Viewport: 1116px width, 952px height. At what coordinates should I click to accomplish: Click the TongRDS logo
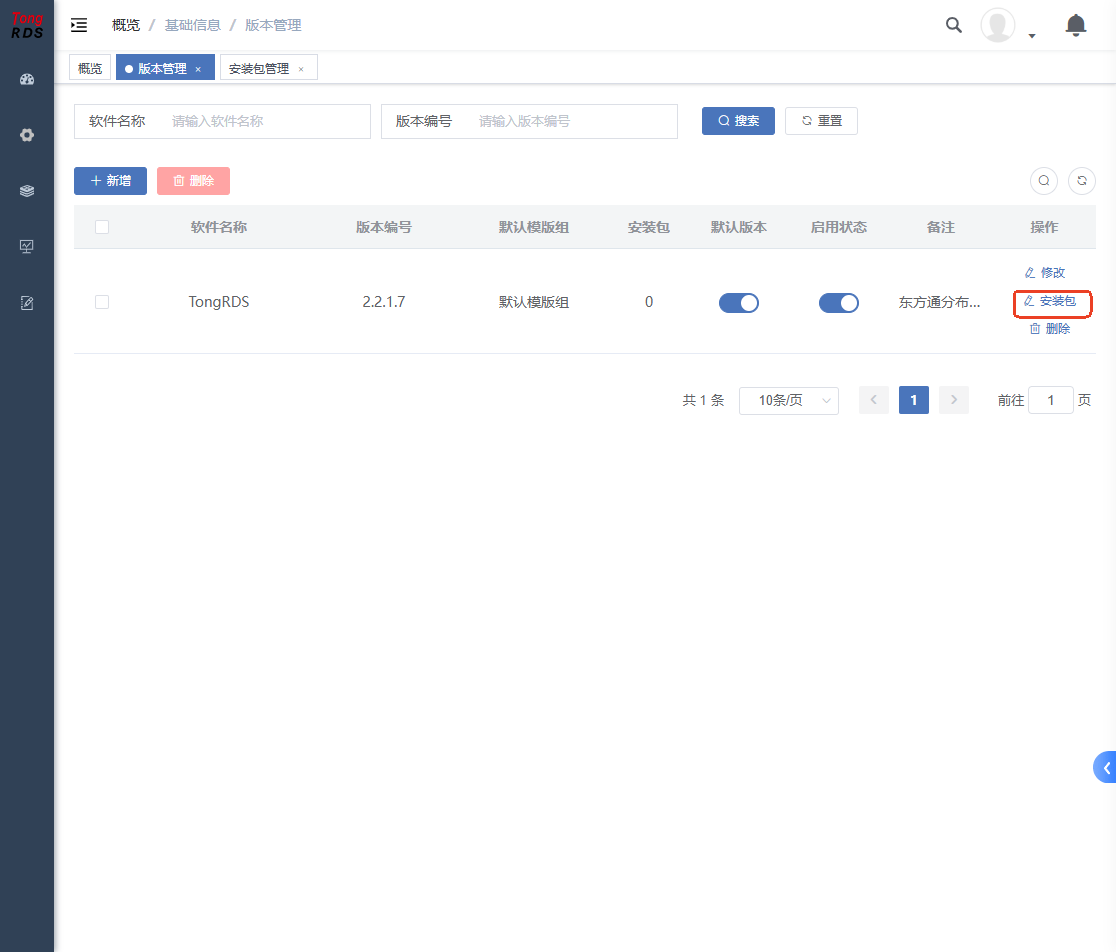tap(27, 25)
